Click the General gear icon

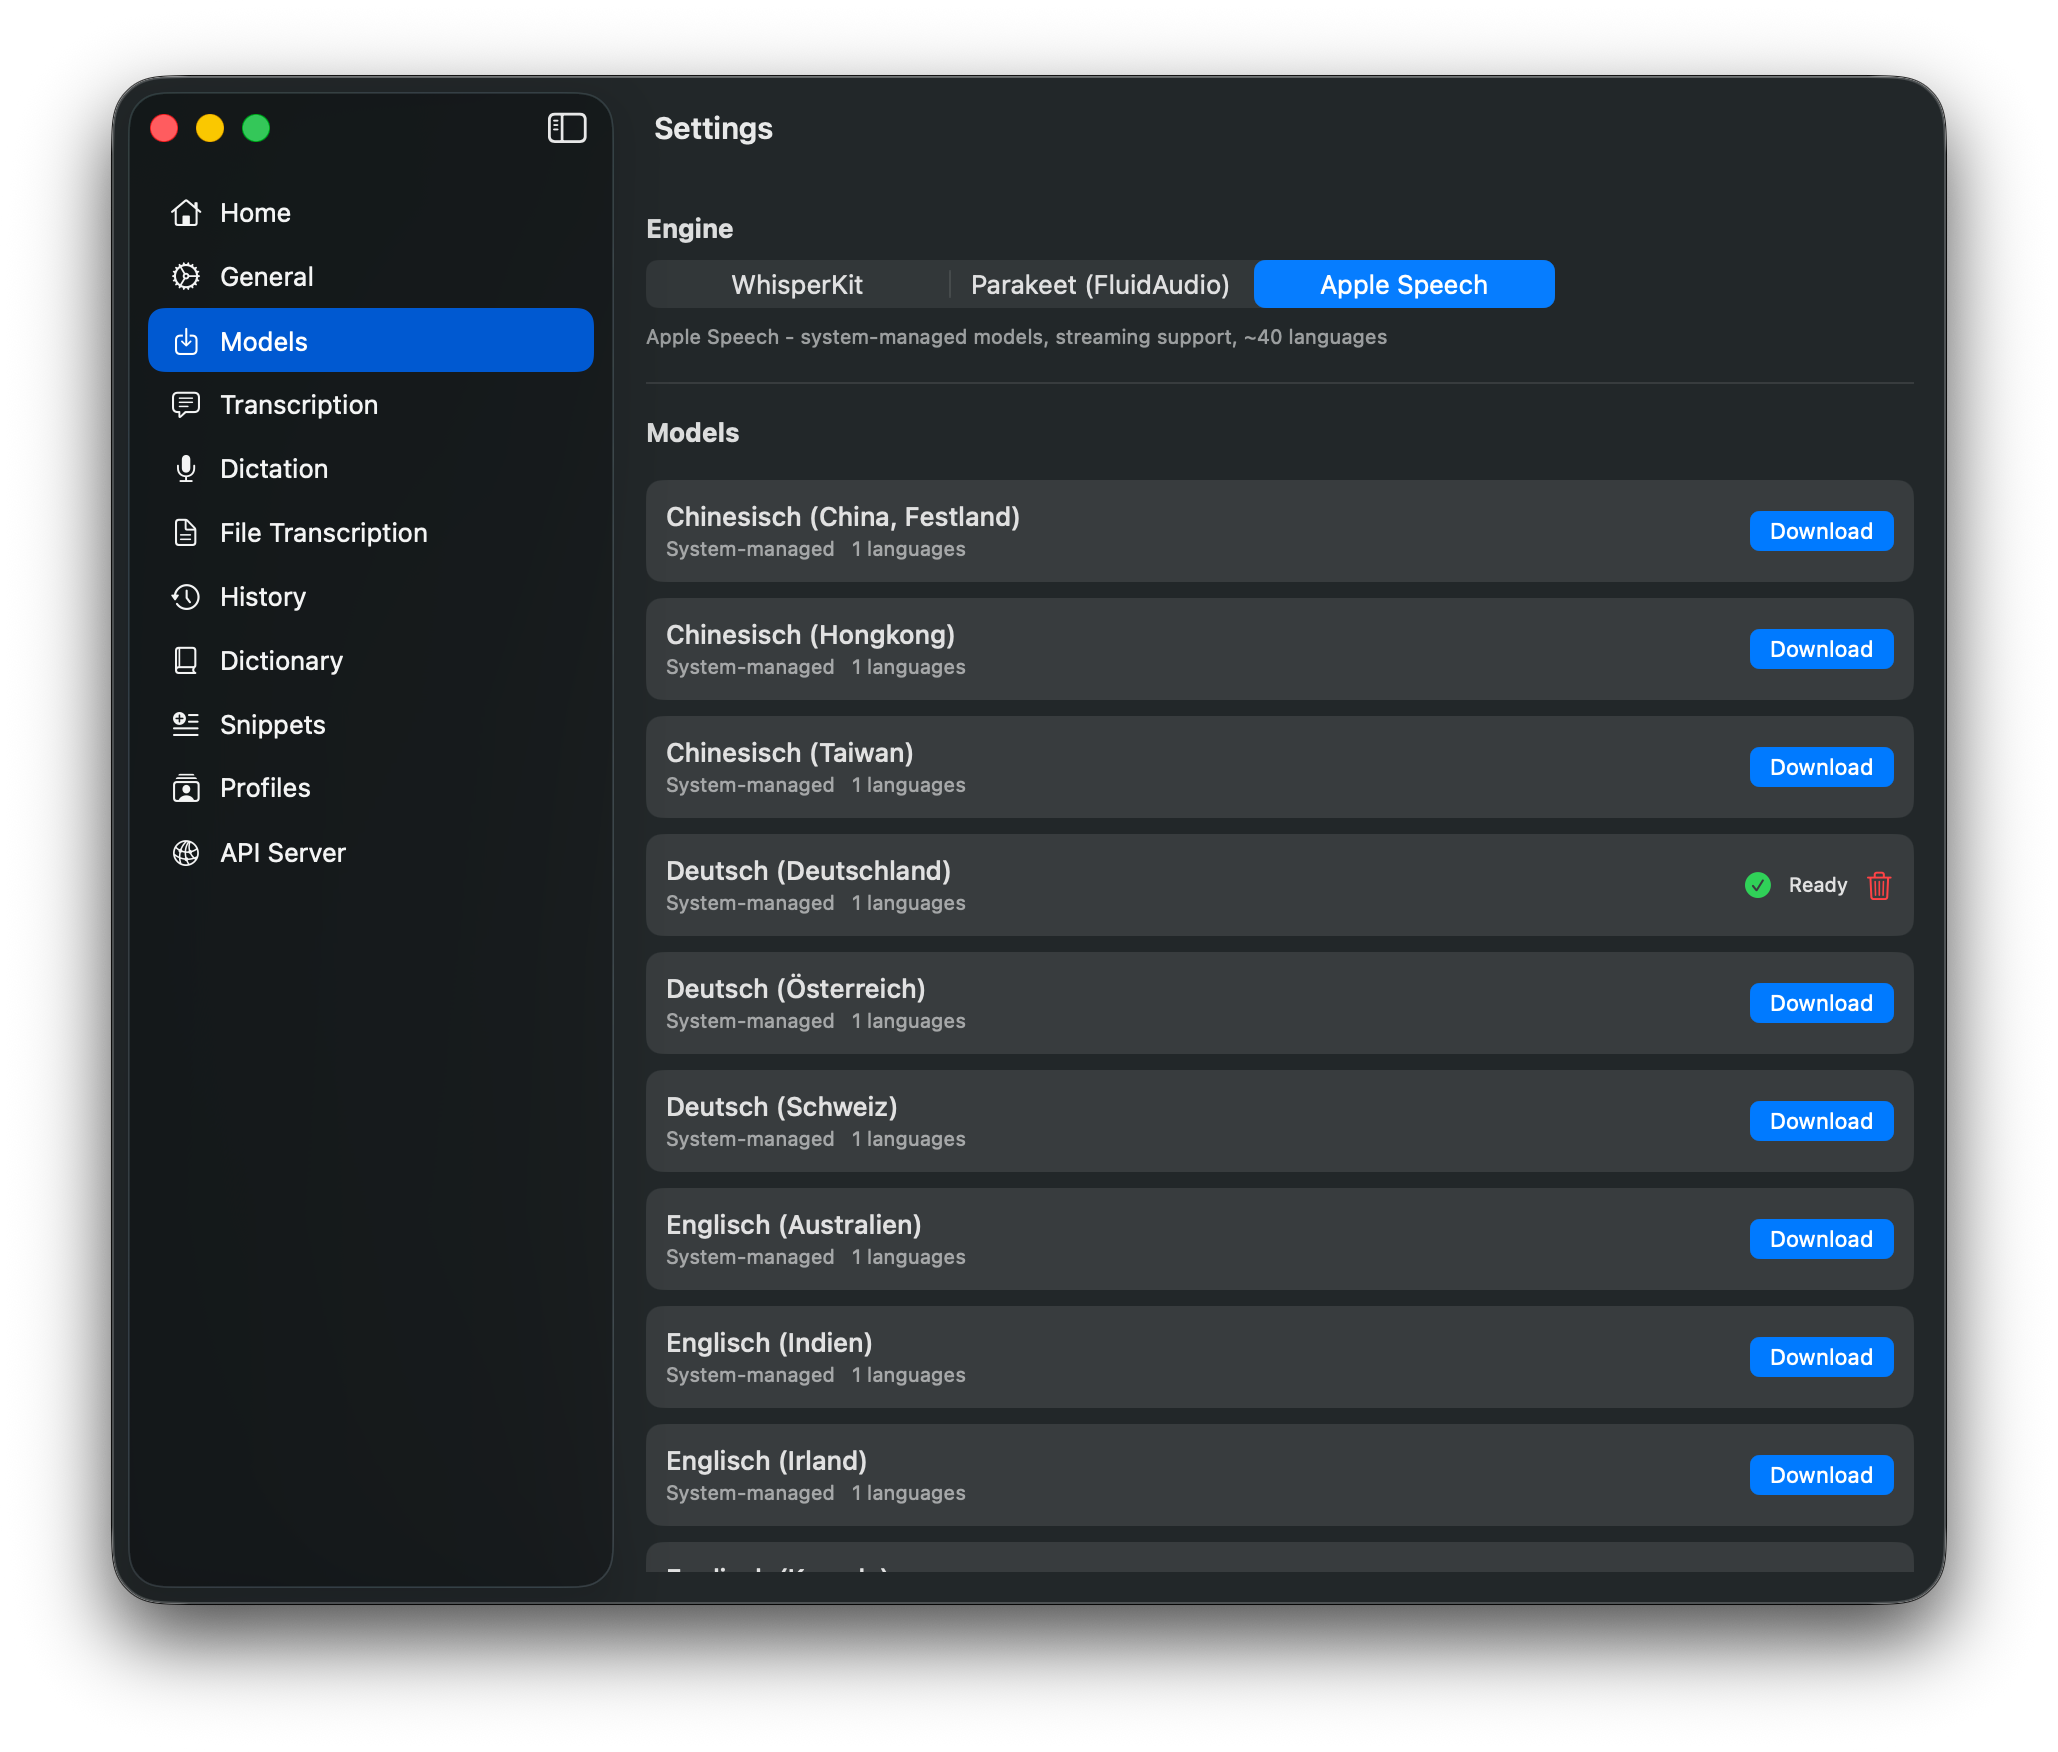pos(186,276)
